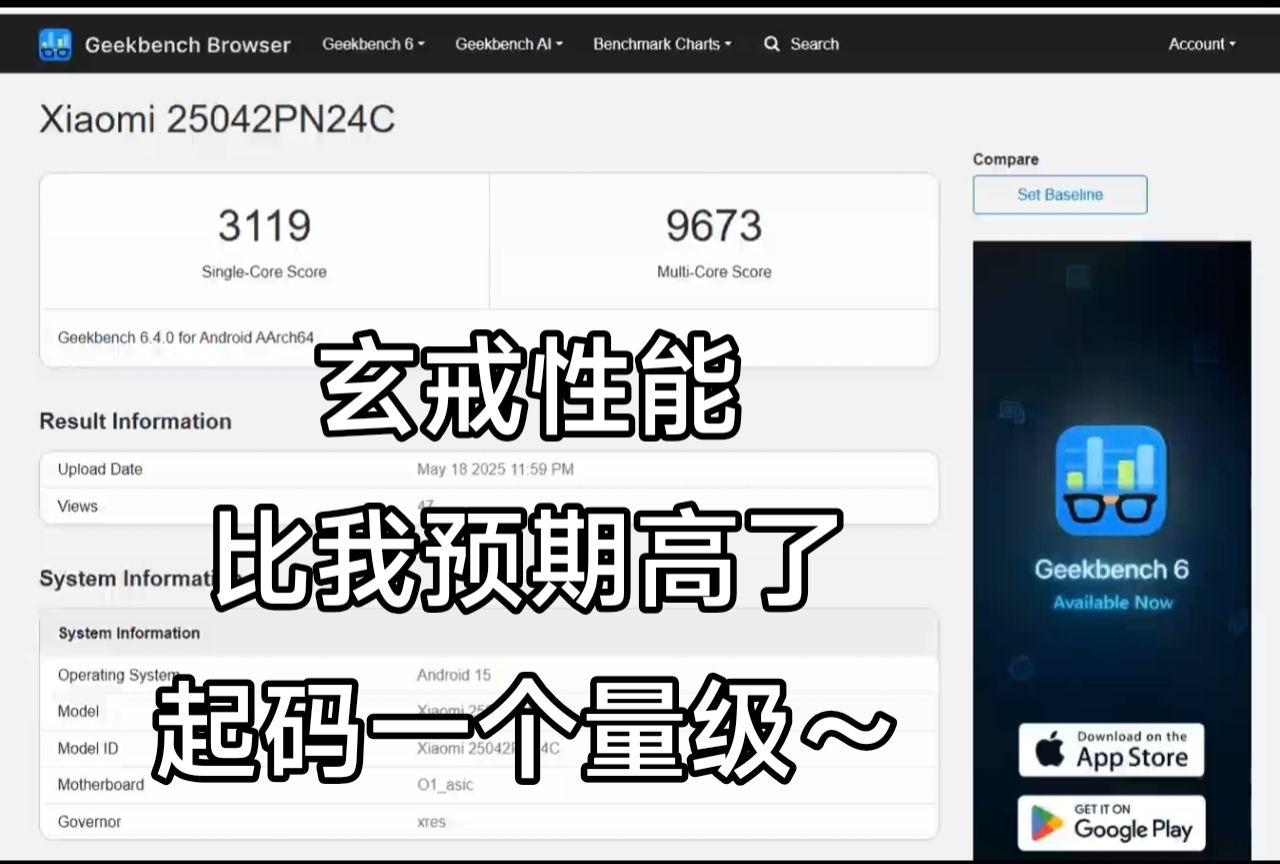The width and height of the screenshot is (1280, 864).
Task: Click the Android 15 value
Action: point(454,675)
